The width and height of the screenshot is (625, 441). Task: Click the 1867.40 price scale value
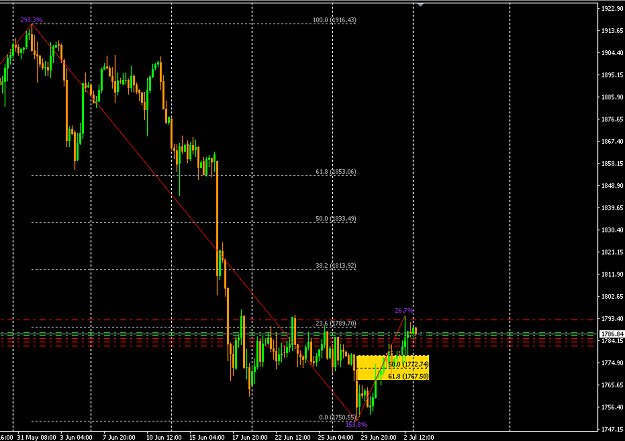coord(612,141)
